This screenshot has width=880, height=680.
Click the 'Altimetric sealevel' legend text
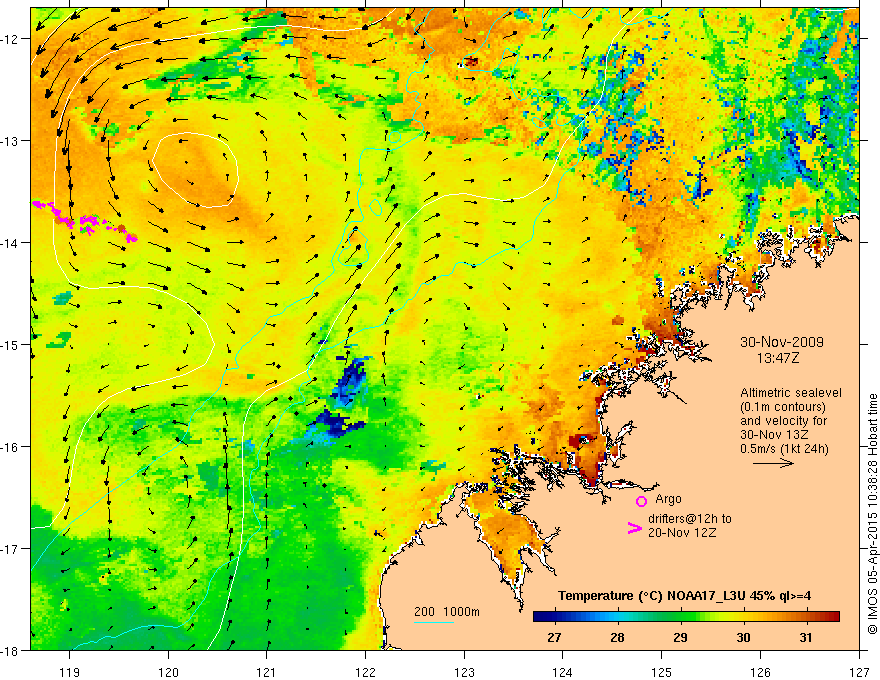[x=791, y=393]
